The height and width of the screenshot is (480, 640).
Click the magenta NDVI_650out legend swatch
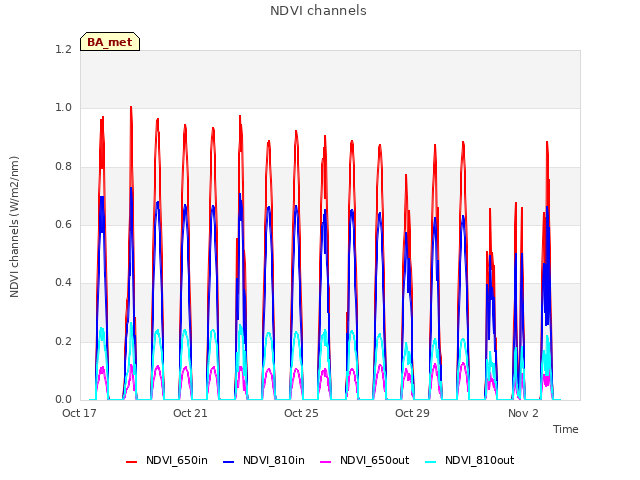coord(325,462)
